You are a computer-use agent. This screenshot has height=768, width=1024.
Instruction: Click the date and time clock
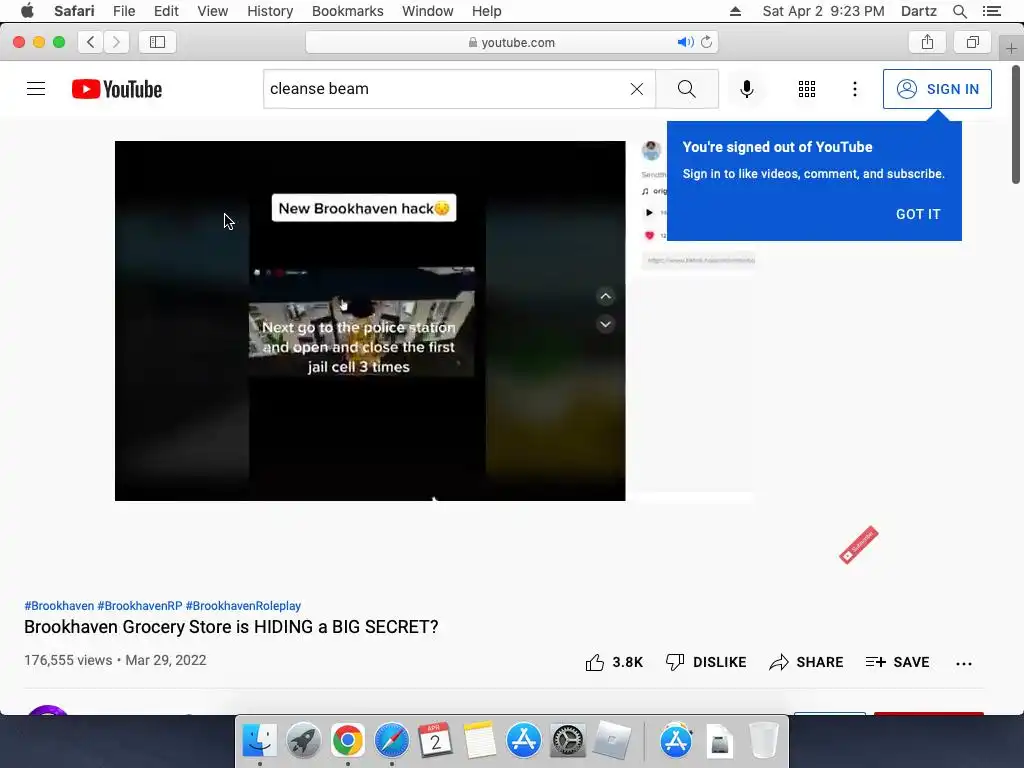coord(824,11)
